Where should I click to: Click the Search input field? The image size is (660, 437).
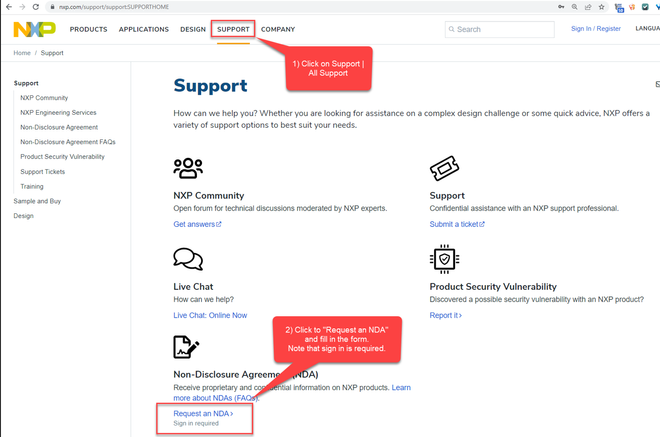pos(500,29)
